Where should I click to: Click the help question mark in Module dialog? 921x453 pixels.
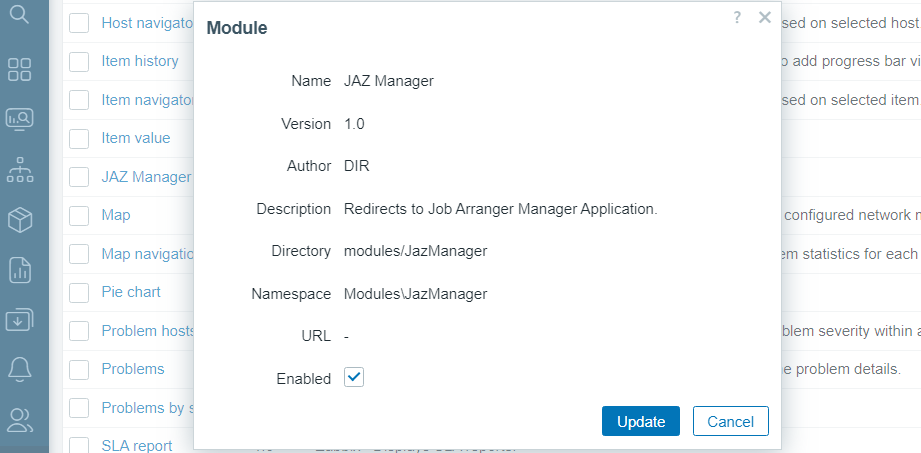(x=737, y=17)
